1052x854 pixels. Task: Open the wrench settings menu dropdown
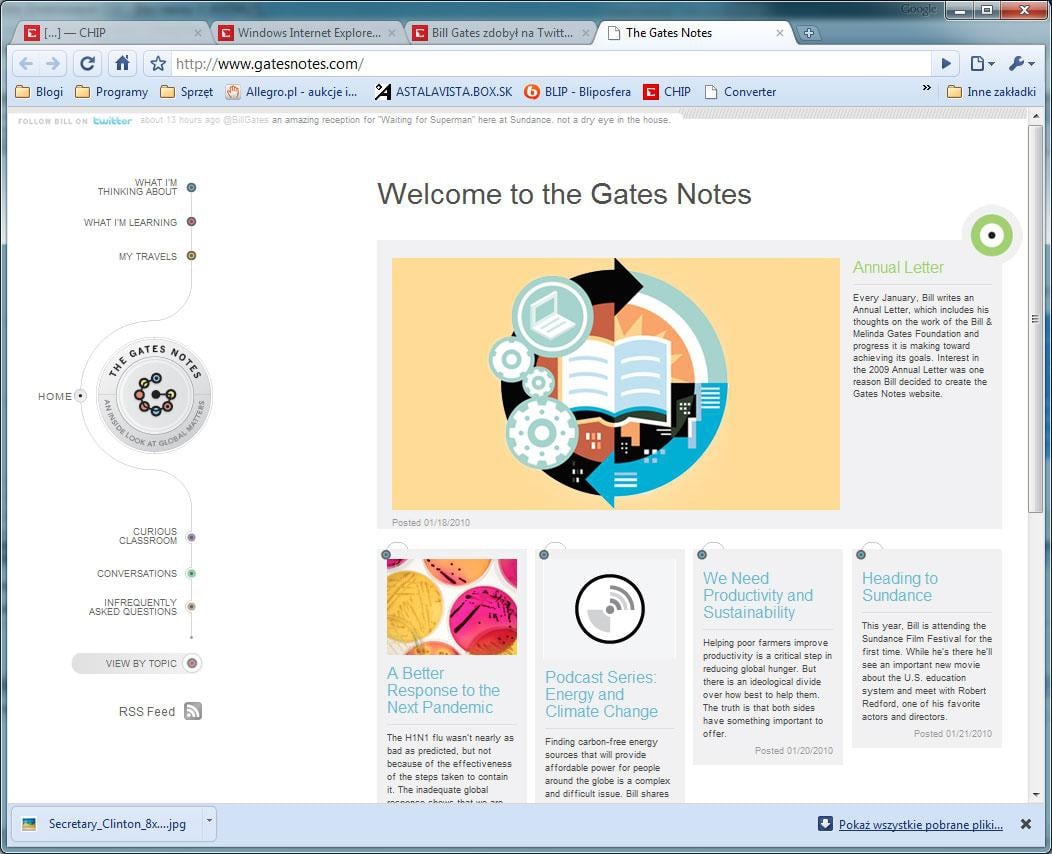1021,64
